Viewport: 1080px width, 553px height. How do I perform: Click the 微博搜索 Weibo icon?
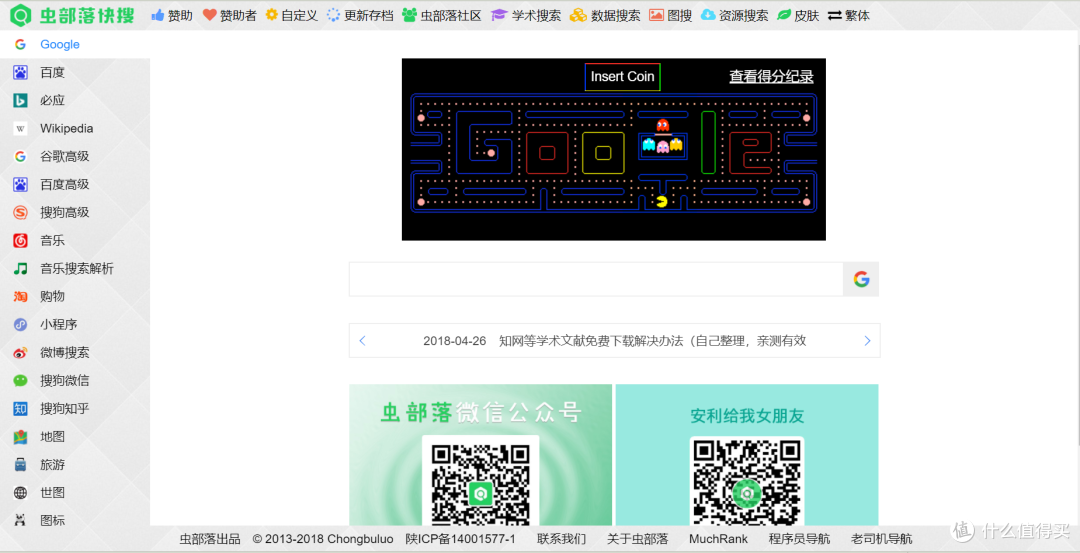click(x=20, y=353)
